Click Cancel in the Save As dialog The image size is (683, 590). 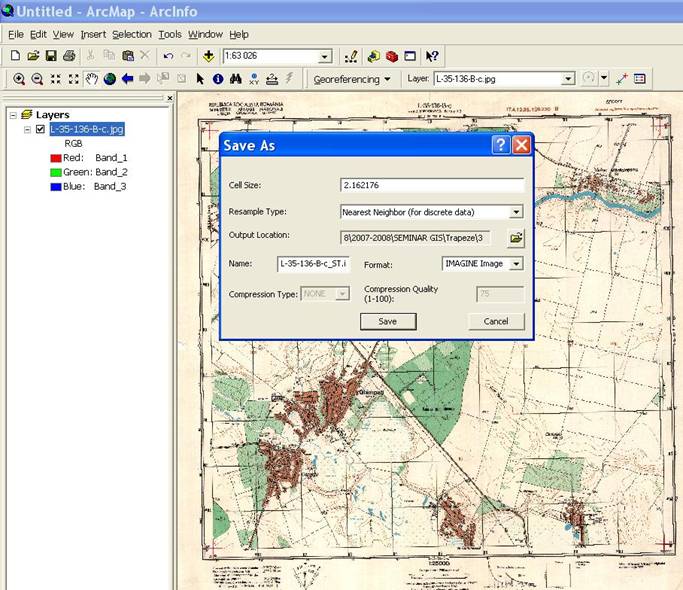click(x=495, y=321)
